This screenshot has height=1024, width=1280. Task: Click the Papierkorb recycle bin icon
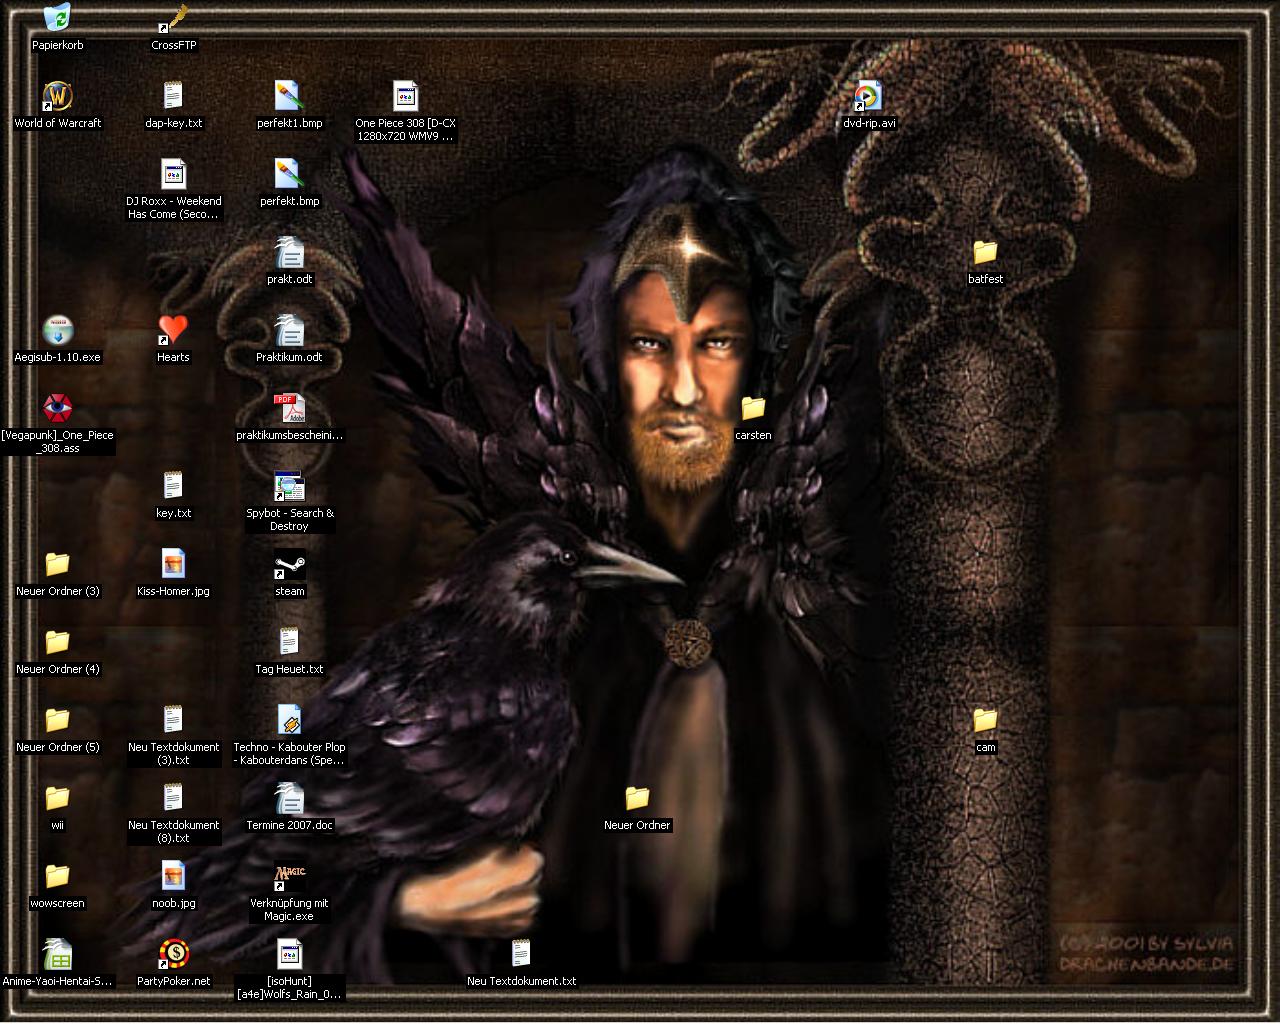(58, 19)
